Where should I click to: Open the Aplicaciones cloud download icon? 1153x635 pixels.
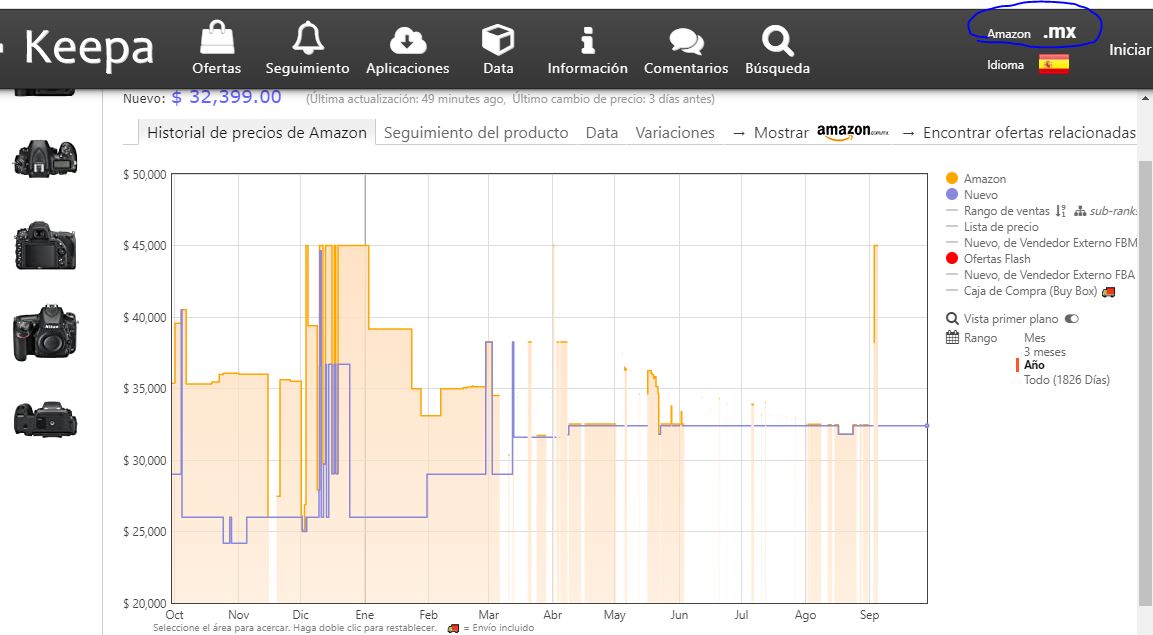point(407,40)
